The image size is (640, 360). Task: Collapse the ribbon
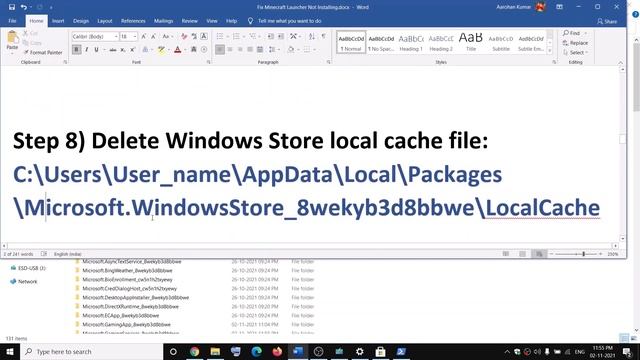620,62
